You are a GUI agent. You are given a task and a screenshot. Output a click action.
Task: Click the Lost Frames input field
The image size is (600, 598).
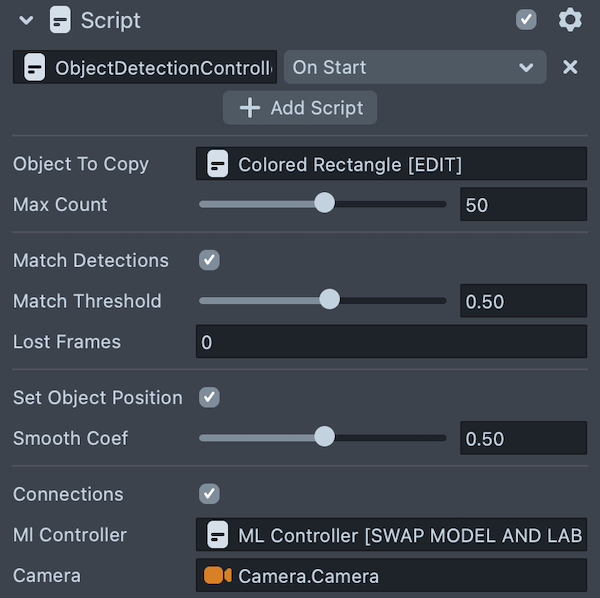(x=391, y=342)
